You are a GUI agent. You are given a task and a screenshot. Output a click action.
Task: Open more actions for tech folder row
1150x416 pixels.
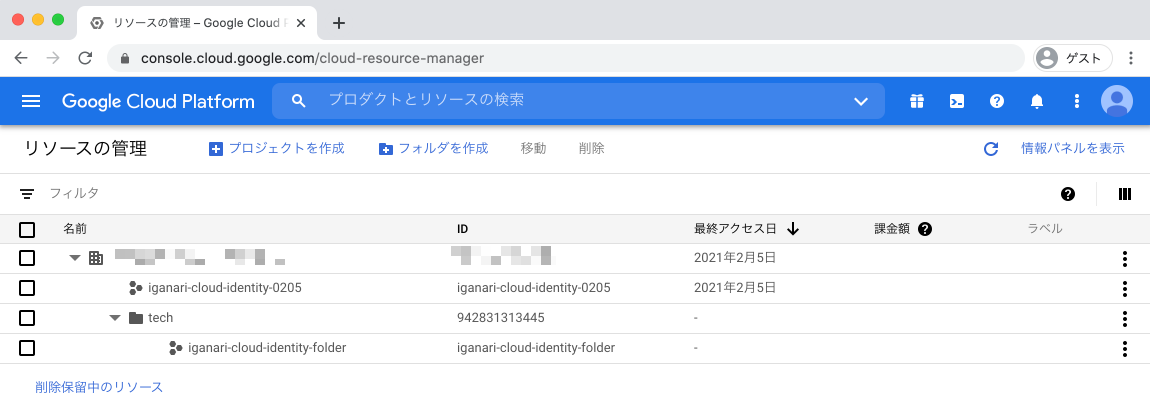[1124, 318]
